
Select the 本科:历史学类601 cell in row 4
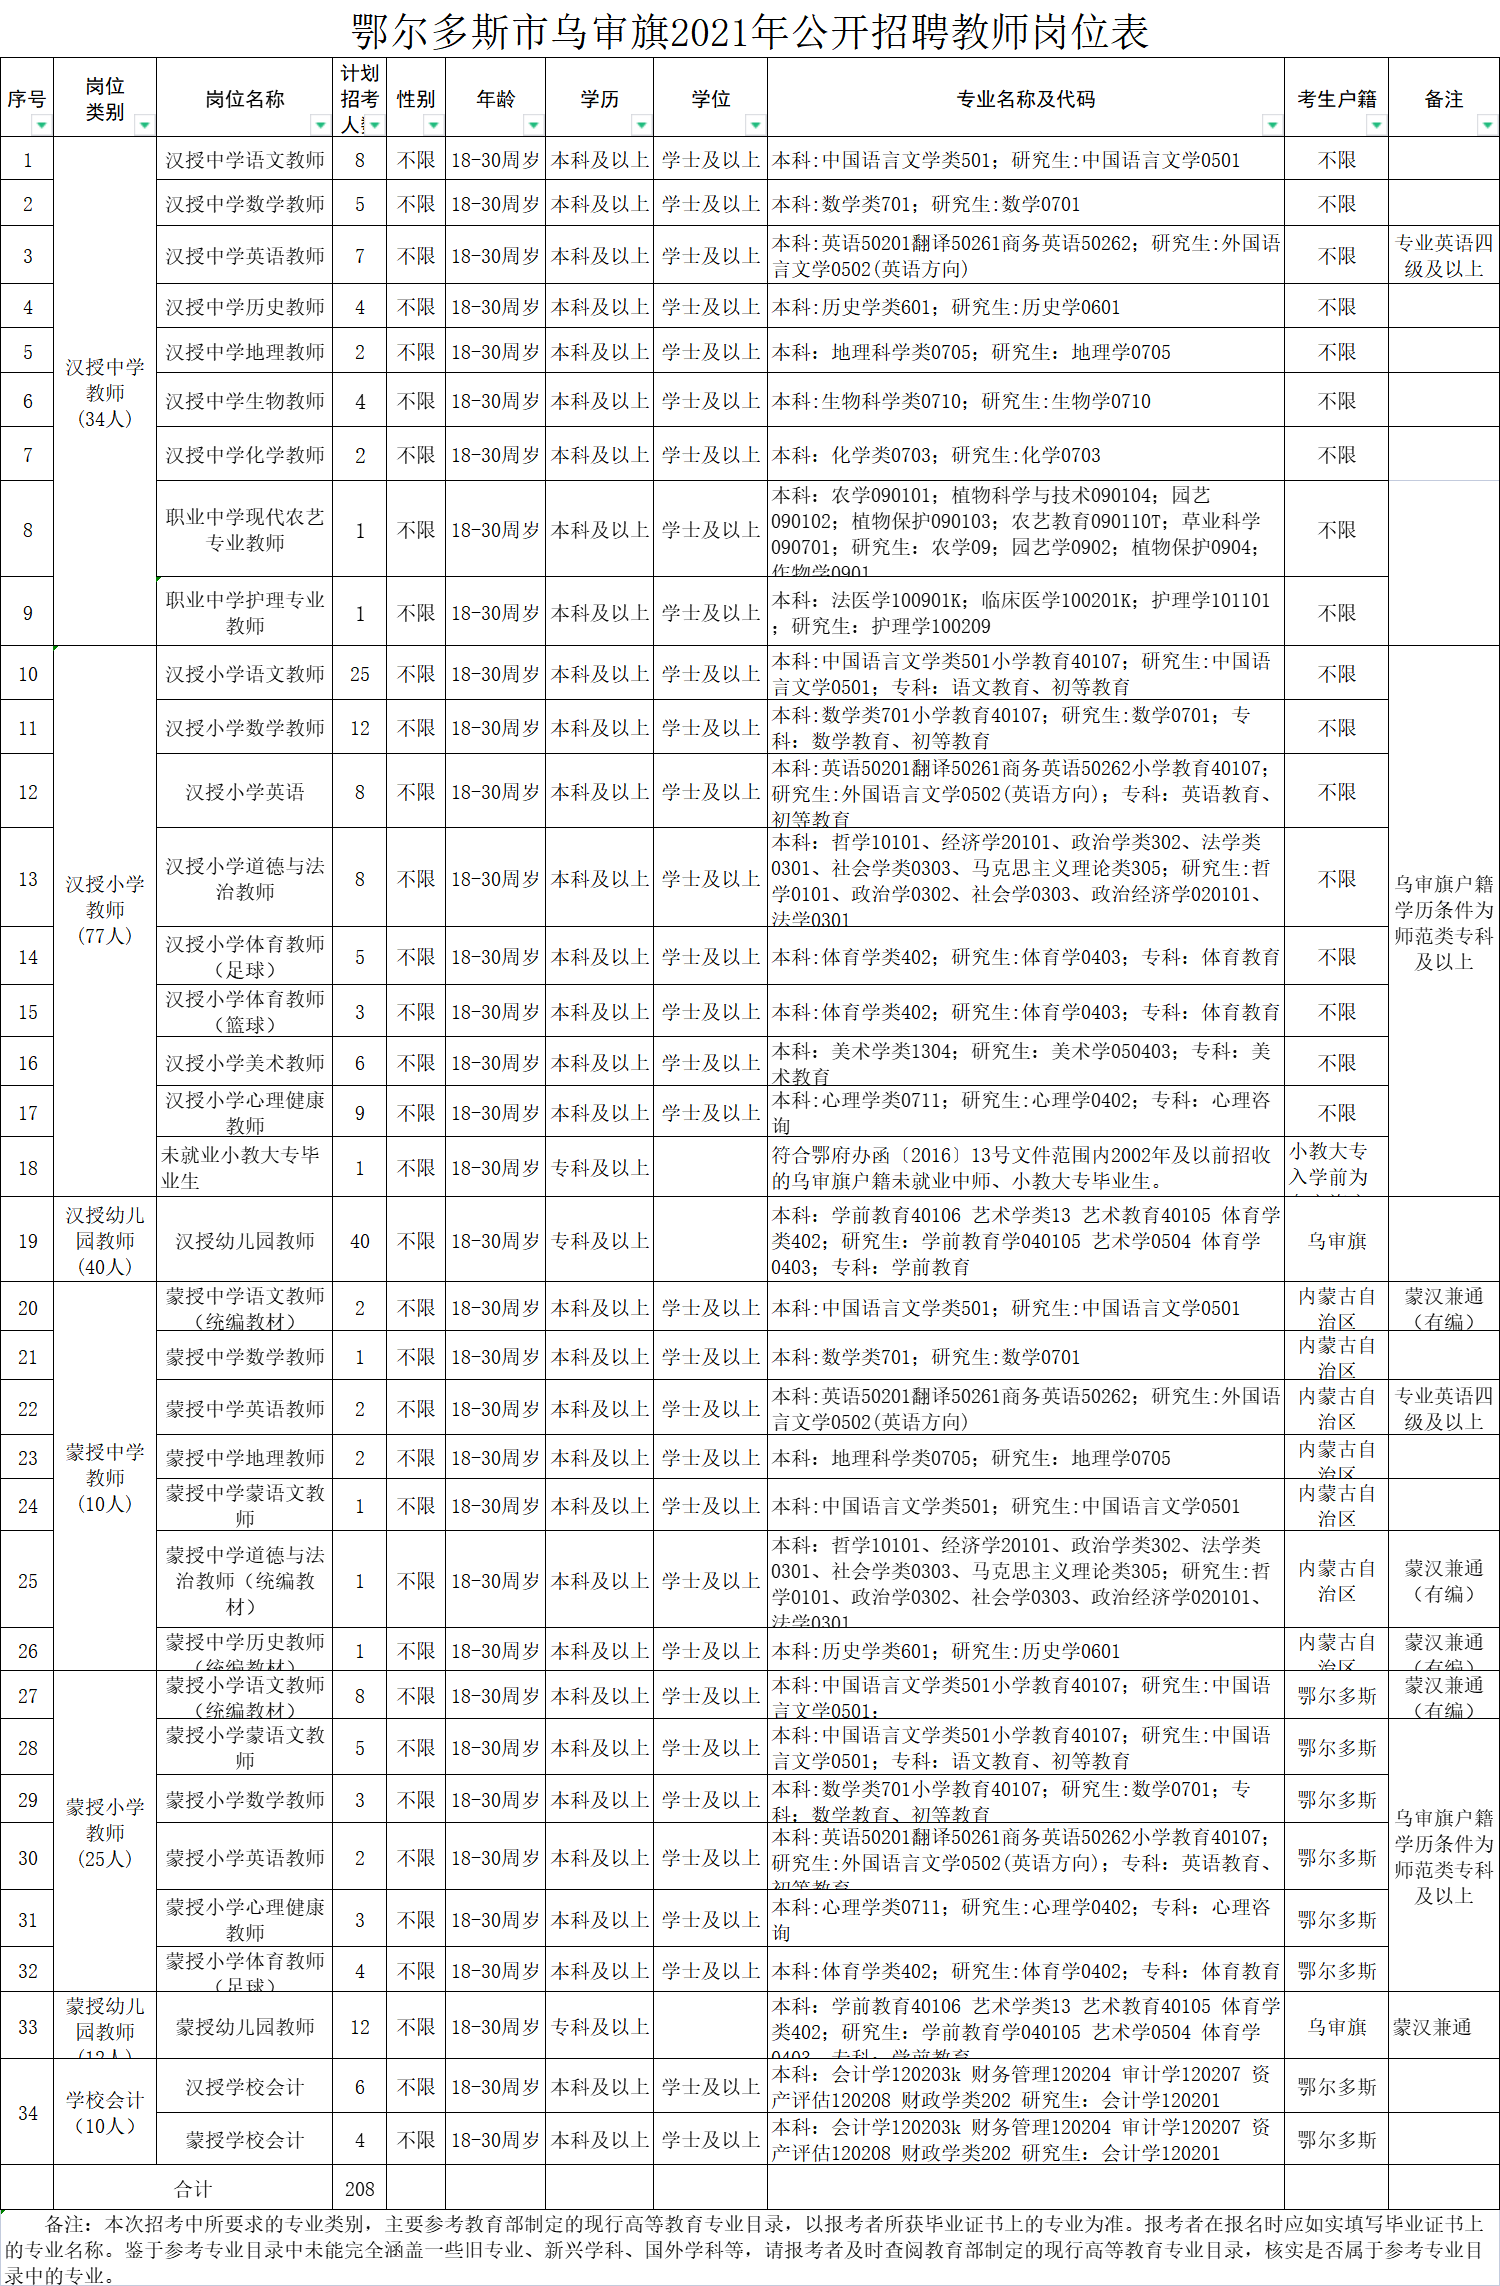1026,307
